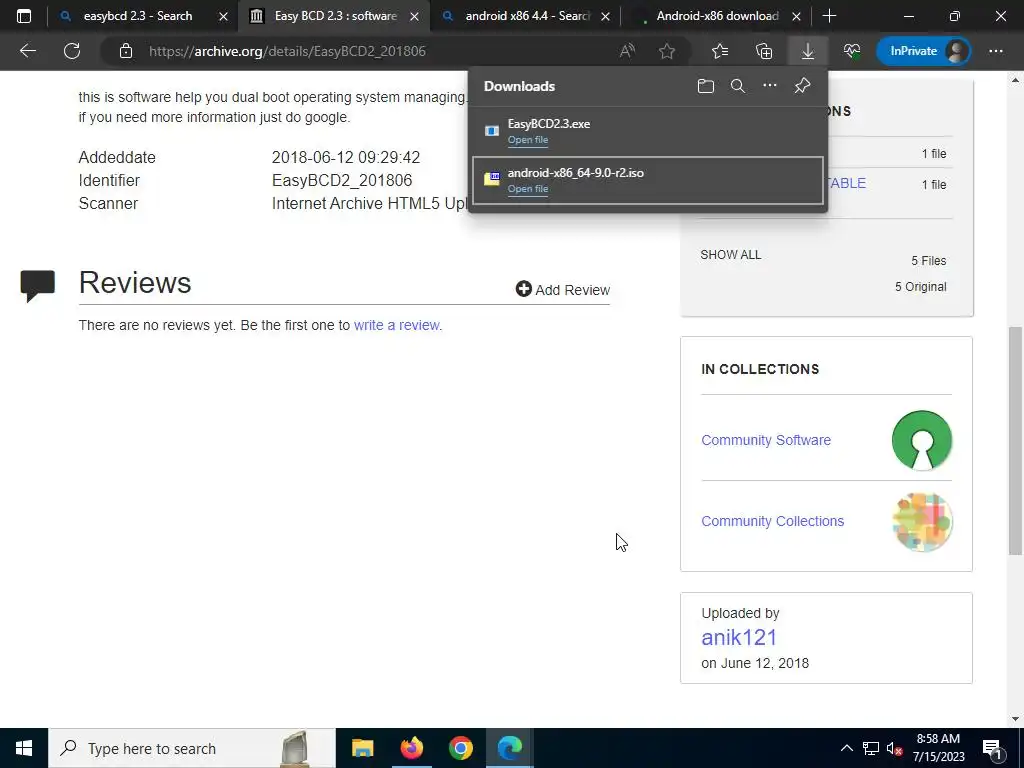Click the page vertical scrollbar thumb
The height and width of the screenshot is (768, 1024).
tap(1016, 441)
